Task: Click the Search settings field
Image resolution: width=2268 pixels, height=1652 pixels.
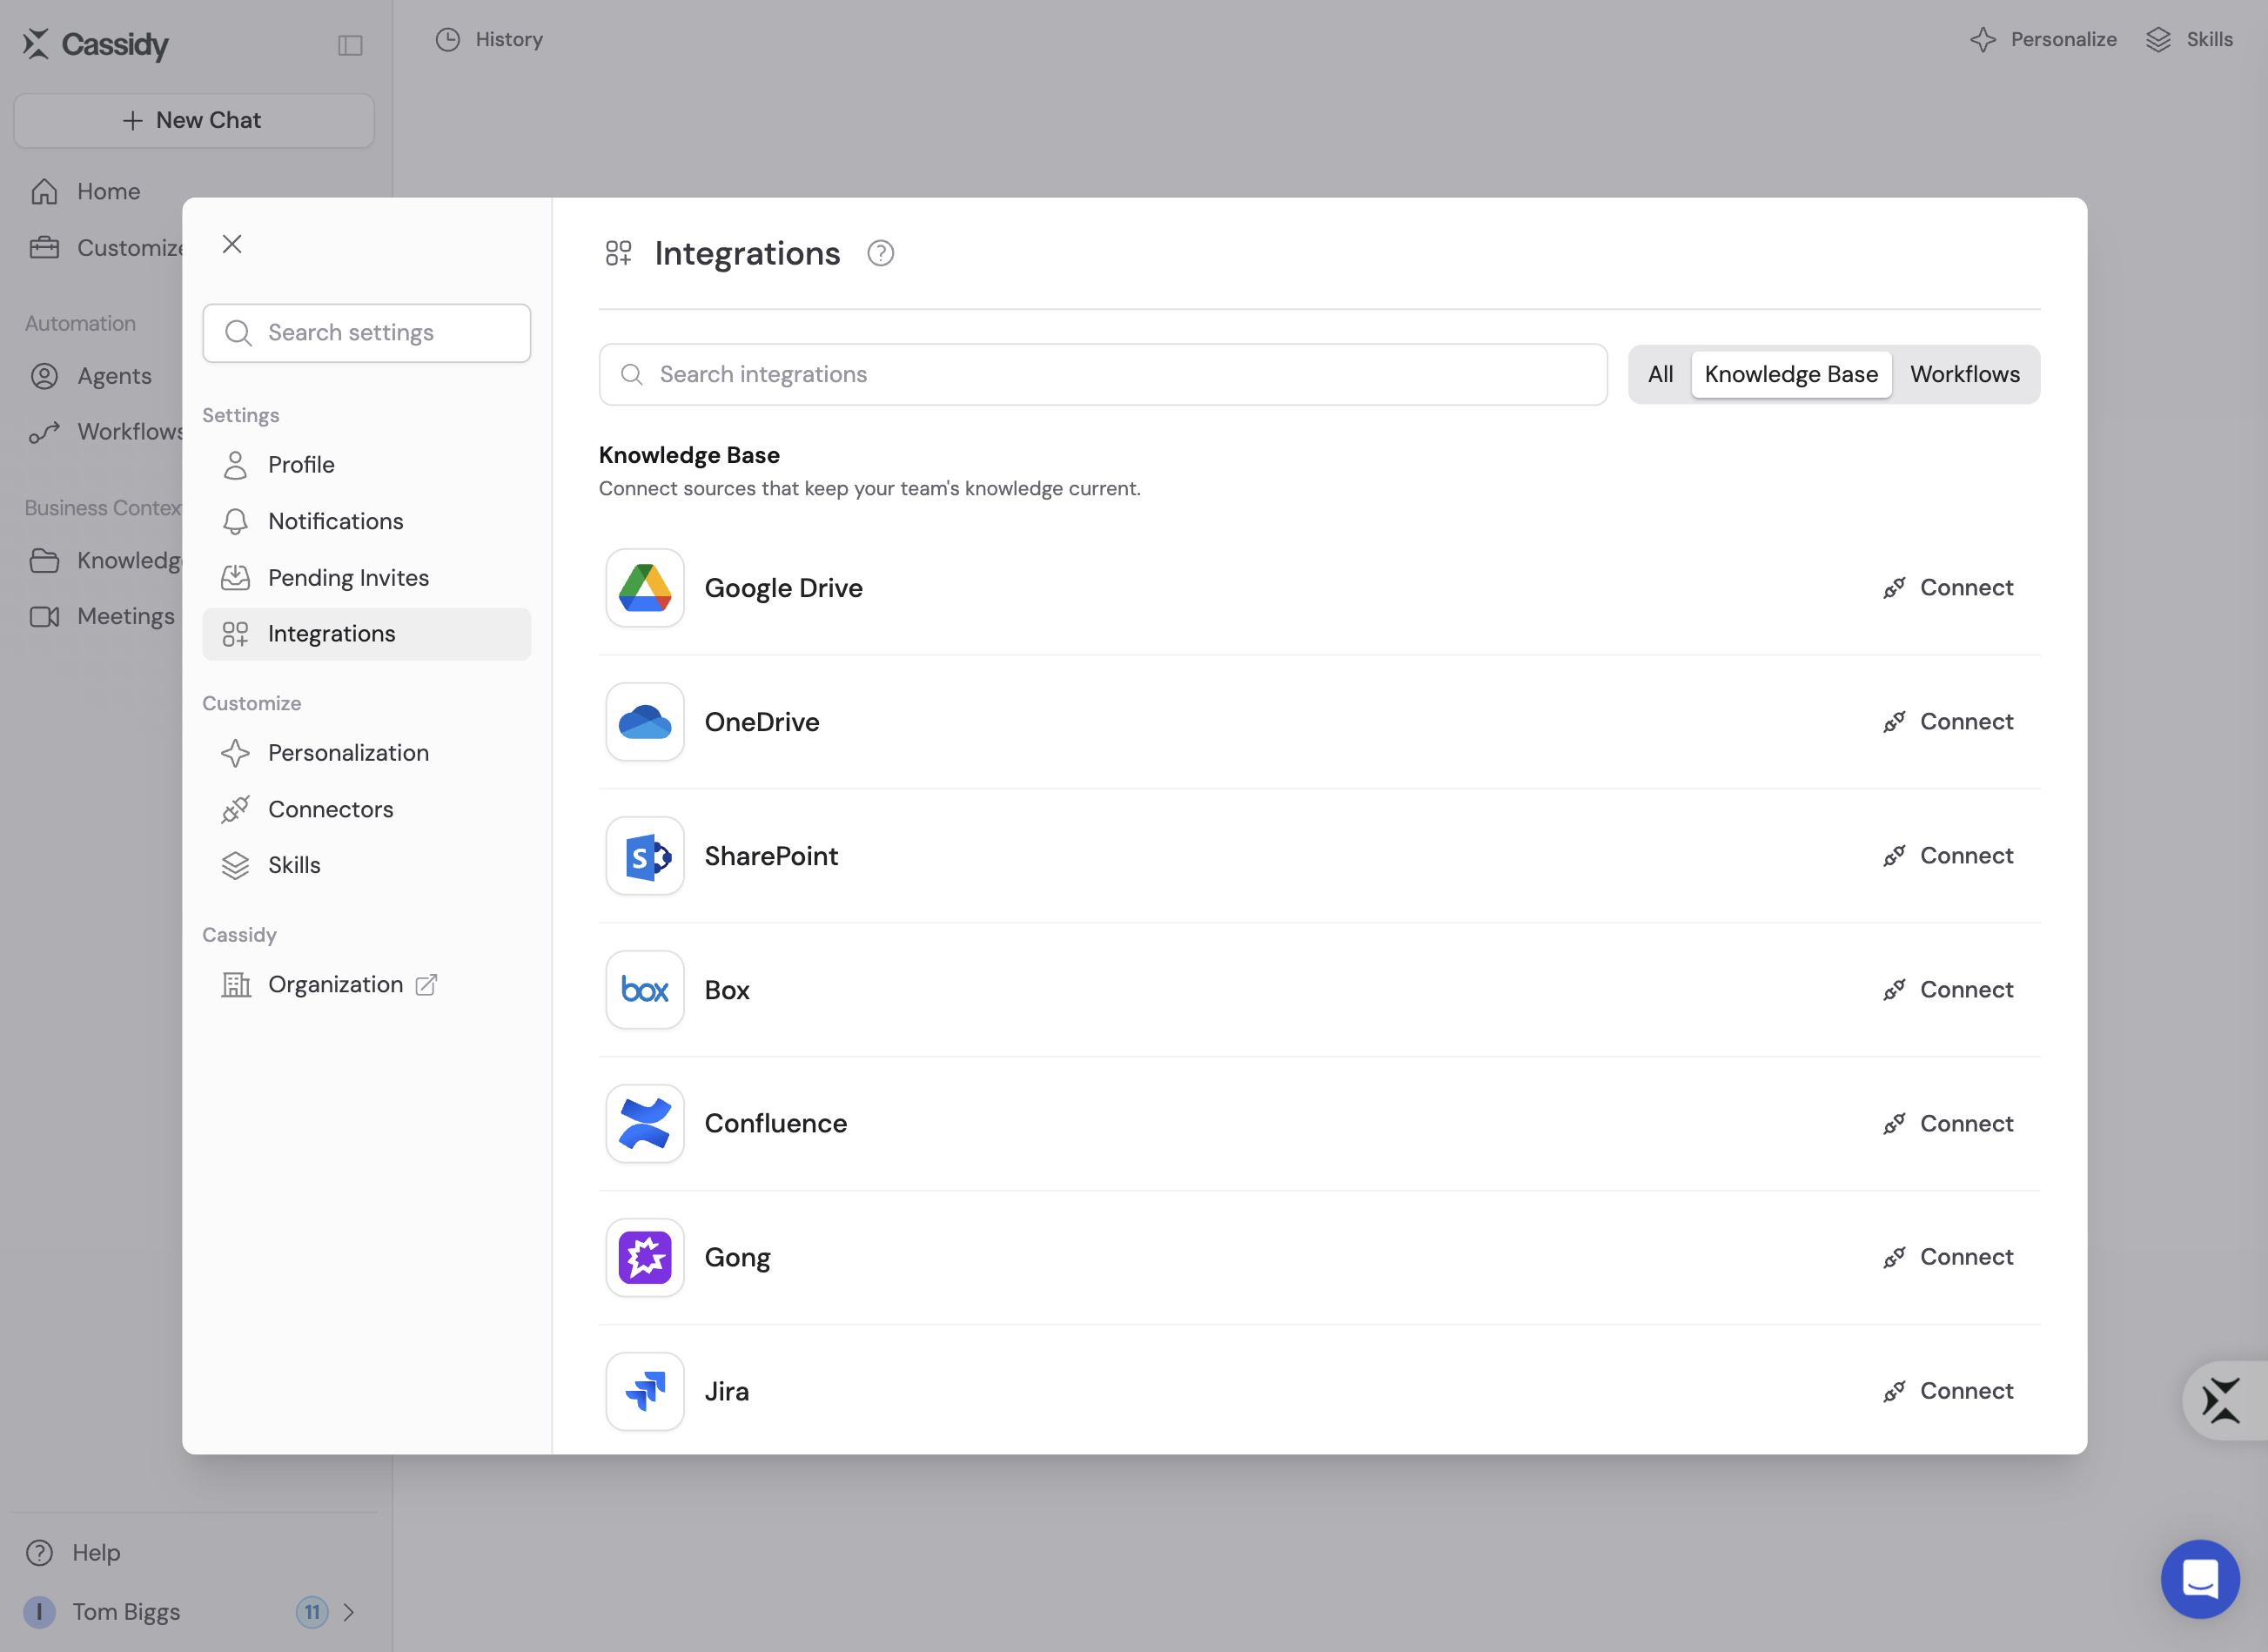Action: coord(366,333)
